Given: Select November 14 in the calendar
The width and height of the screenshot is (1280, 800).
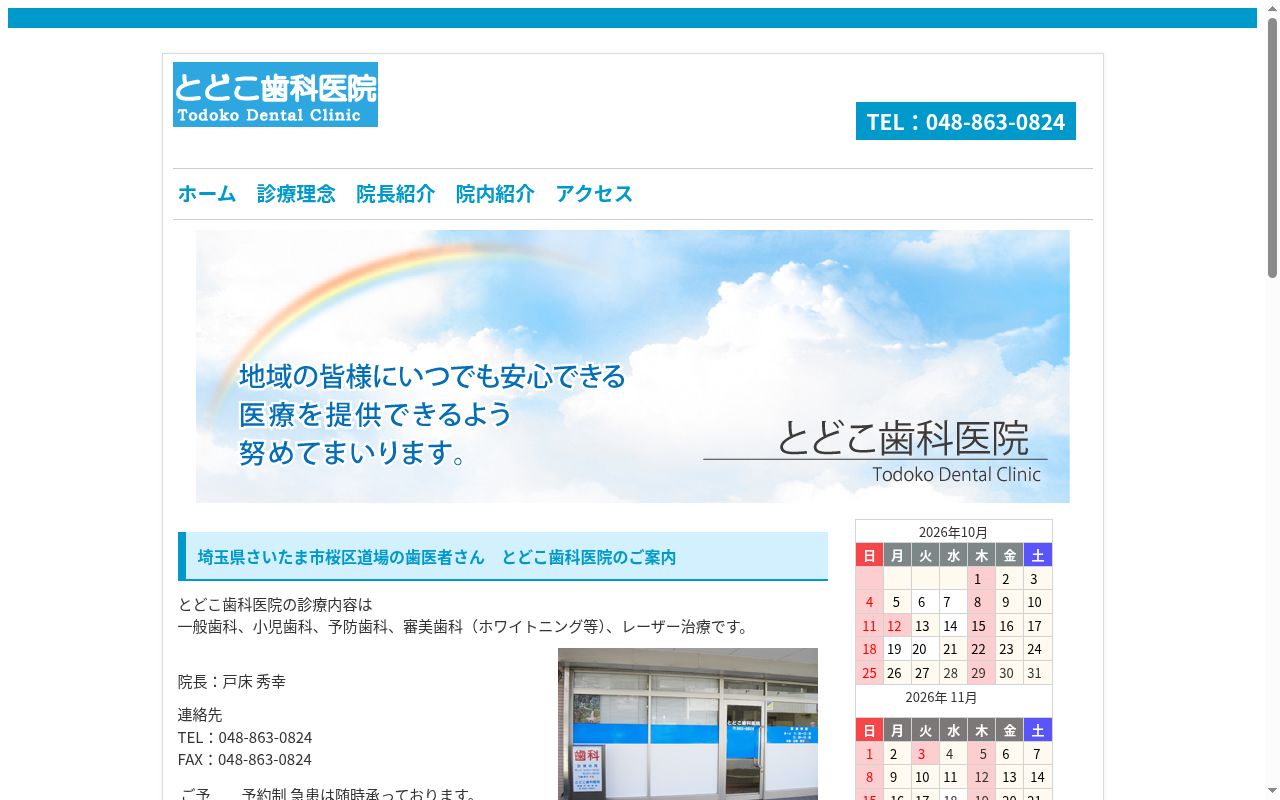Looking at the screenshot, I should pos(1037,777).
